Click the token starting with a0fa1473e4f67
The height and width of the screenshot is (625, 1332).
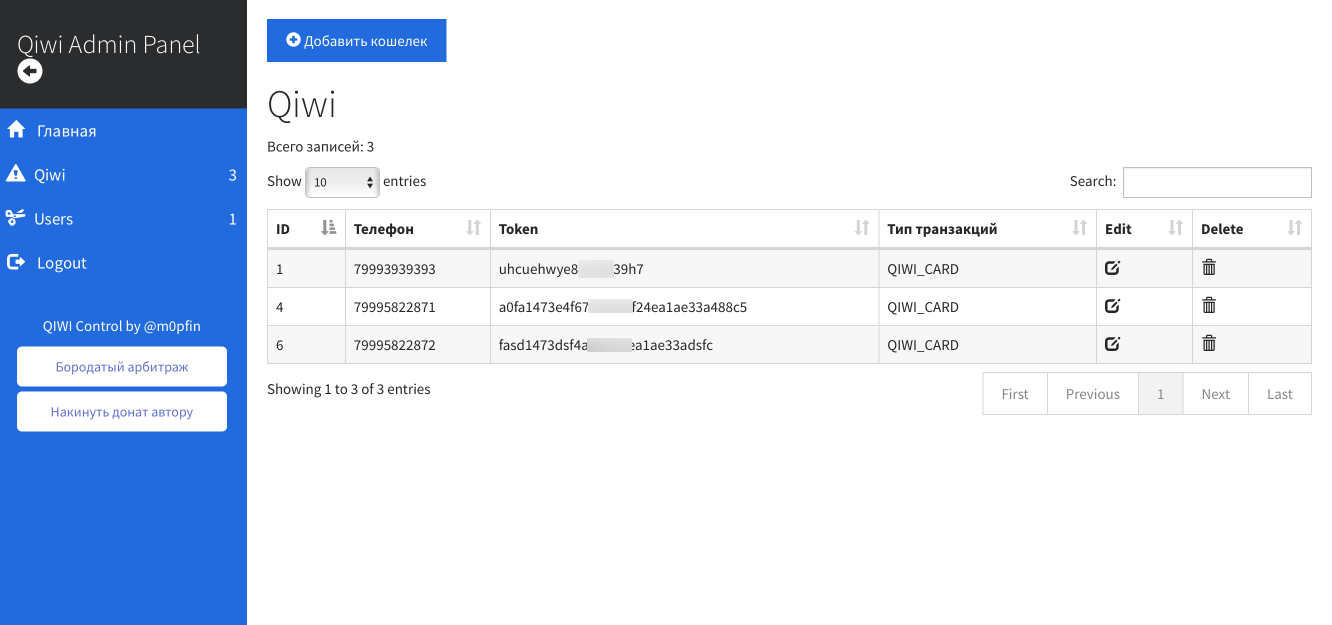pos(623,307)
